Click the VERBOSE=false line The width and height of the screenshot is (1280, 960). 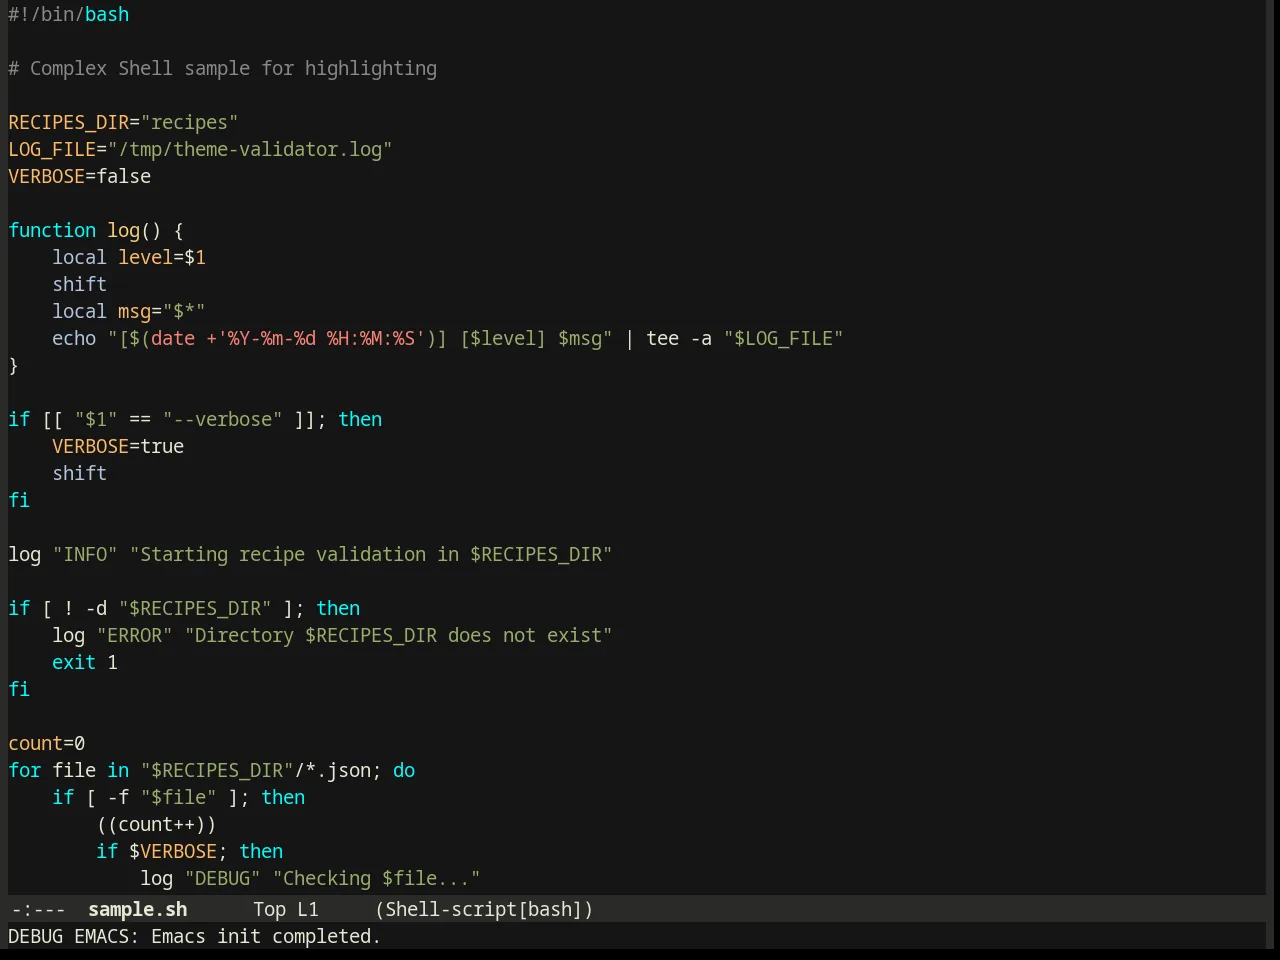[x=80, y=176]
